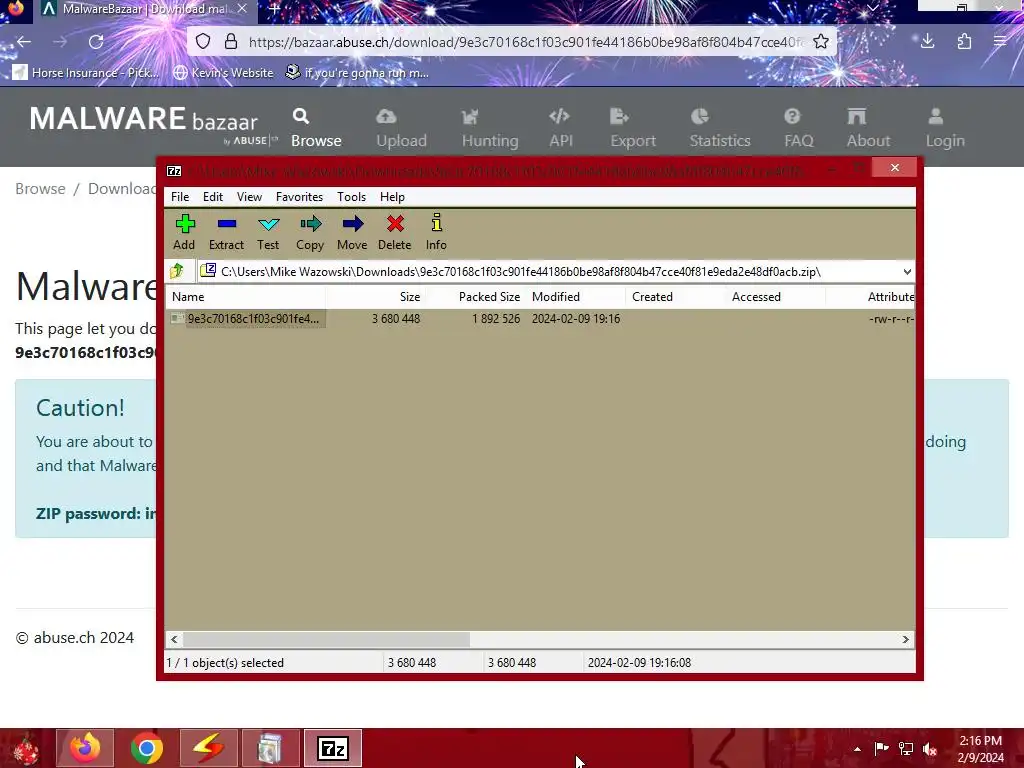1024x768 pixels.
Task: Open Hunting in MalwareBazaar navigation
Action: click(490, 128)
